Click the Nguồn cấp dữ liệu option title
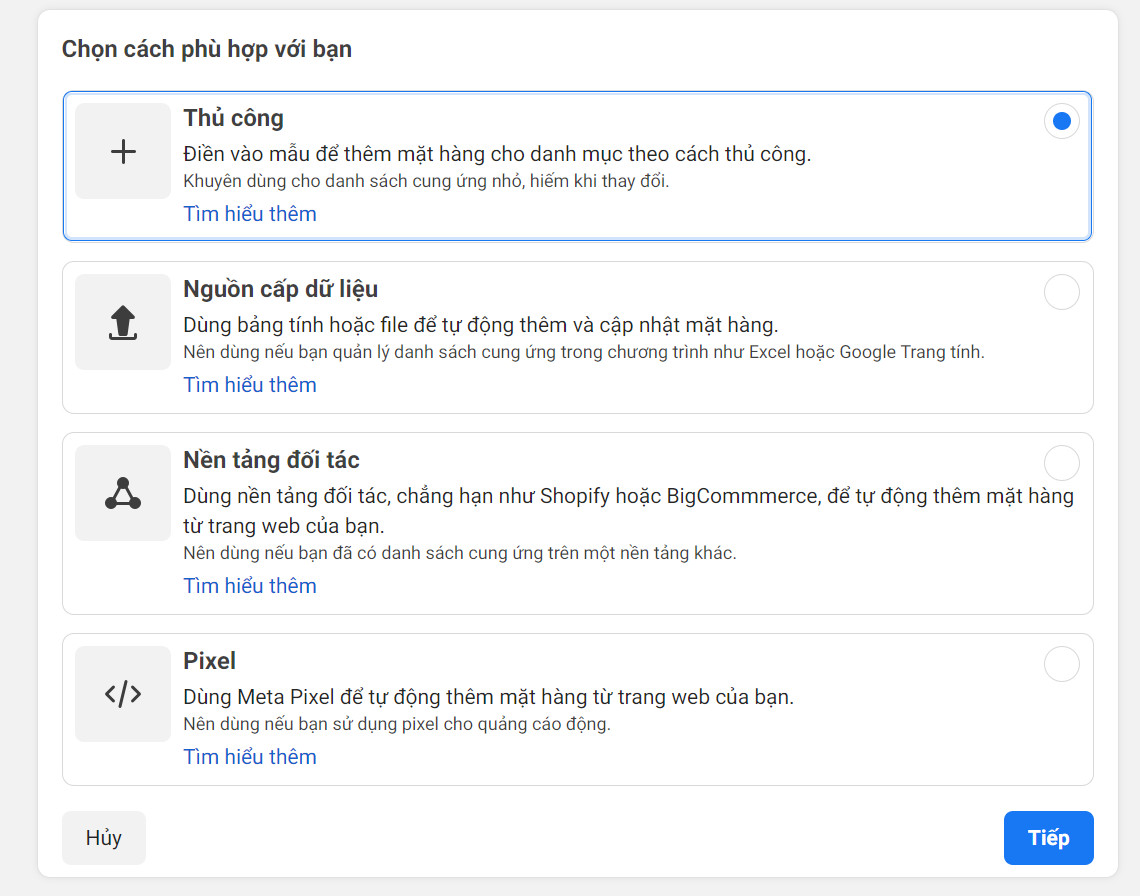Viewport: 1140px width, 896px height. point(281,289)
